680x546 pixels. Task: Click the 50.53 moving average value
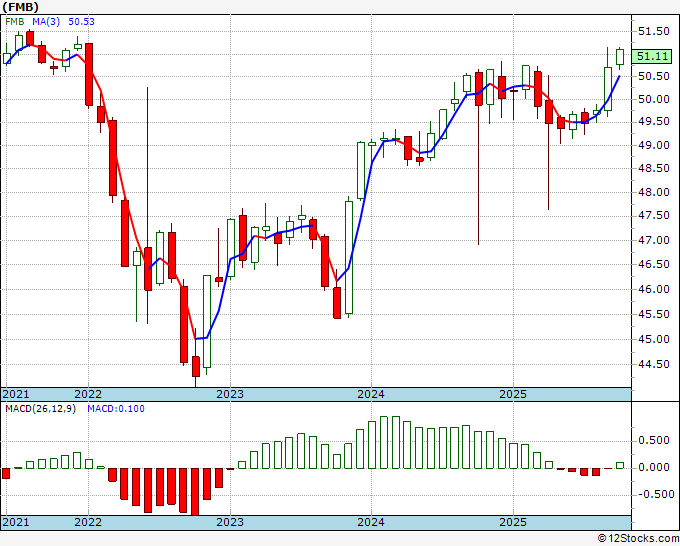point(82,22)
